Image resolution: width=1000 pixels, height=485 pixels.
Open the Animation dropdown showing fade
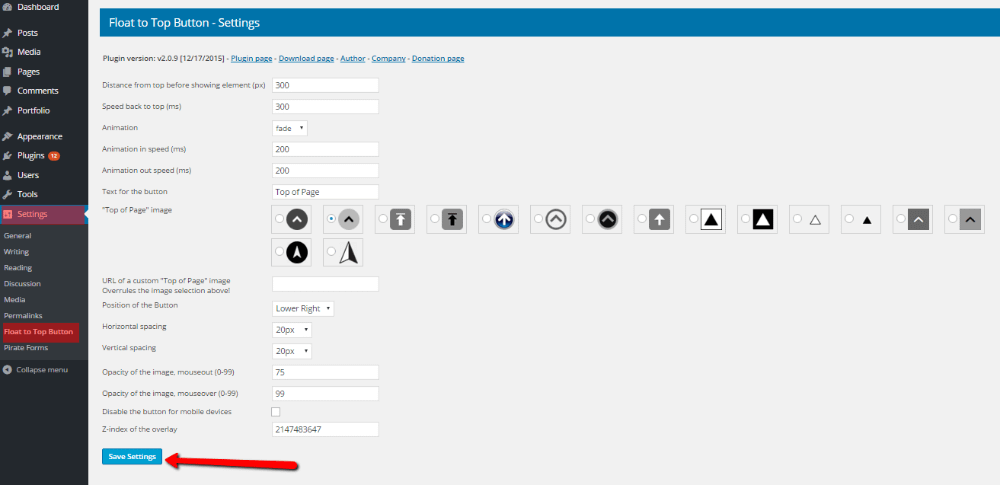click(x=289, y=128)
